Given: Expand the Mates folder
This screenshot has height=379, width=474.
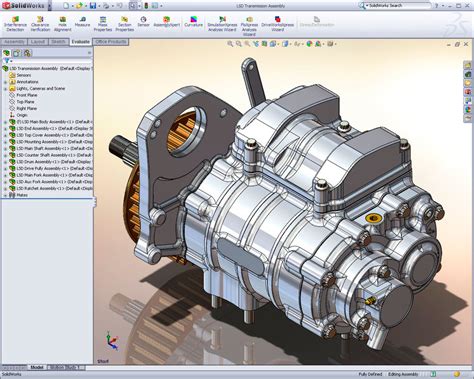Looking at the screenshot, I should point(5,195).
